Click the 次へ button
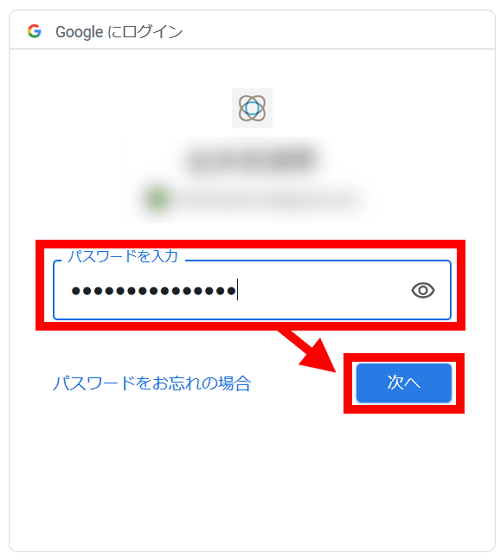The height and width of the screenshot is (560, 501). click(x=404, y=383)
